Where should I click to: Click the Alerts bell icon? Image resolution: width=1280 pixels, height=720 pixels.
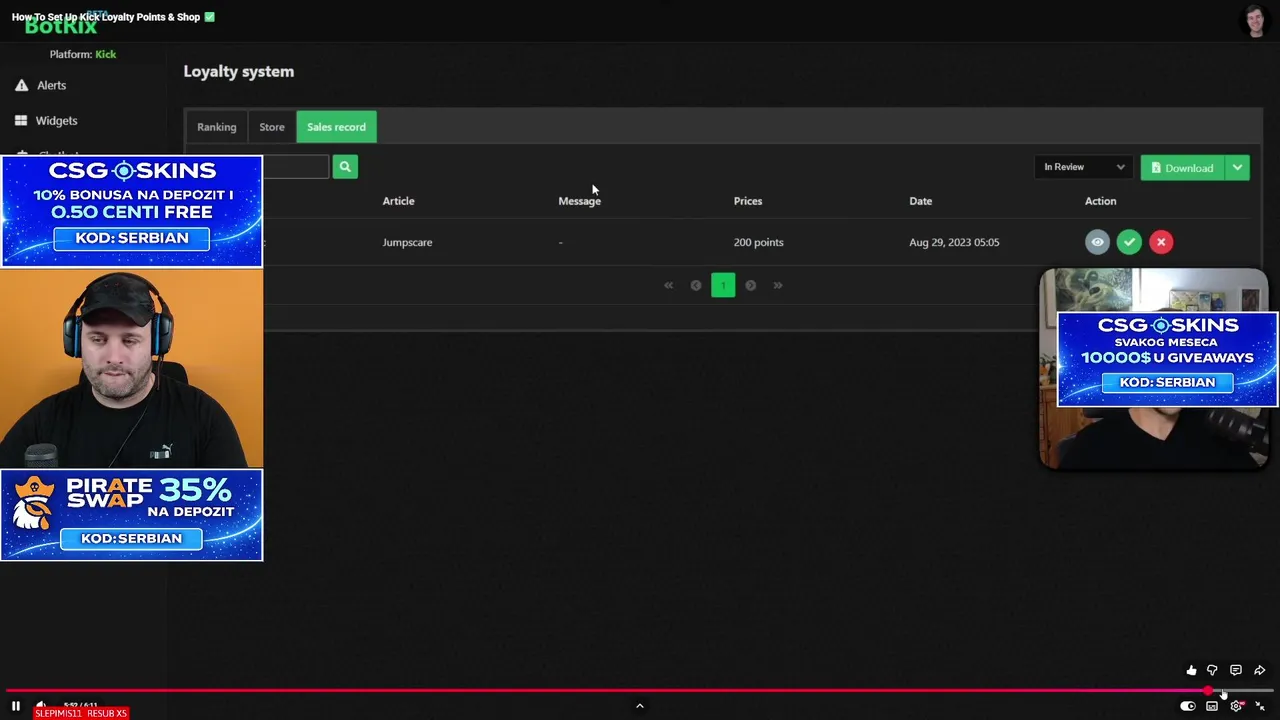21,85
